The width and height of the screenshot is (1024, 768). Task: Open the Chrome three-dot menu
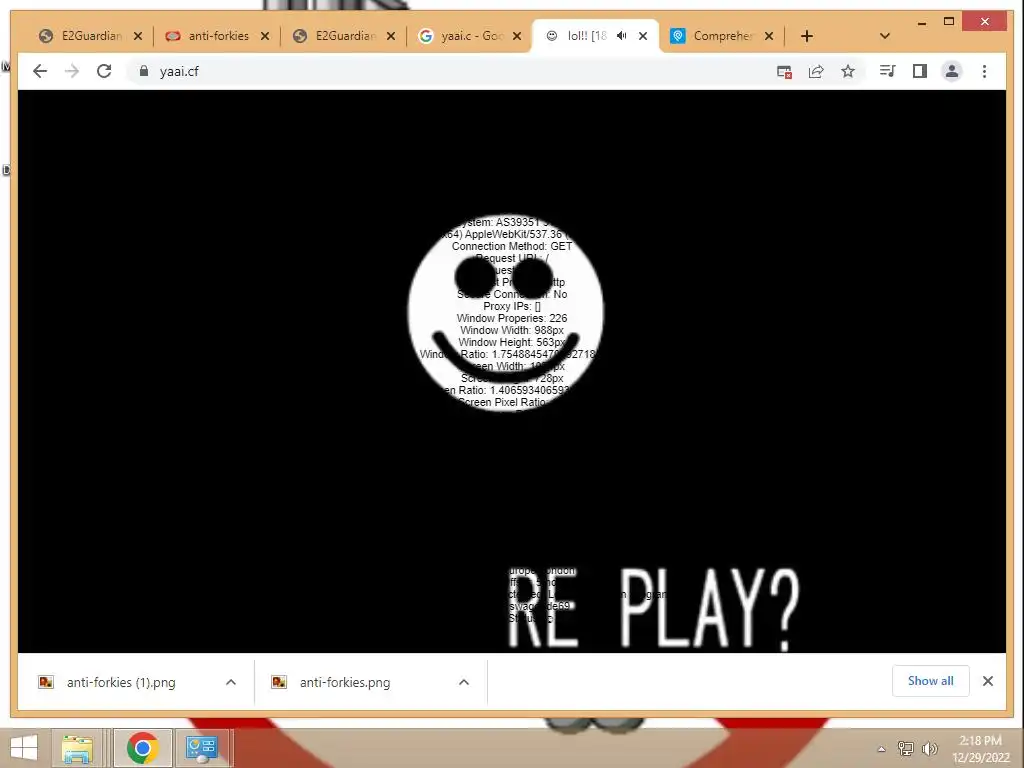tap(984, 71)
